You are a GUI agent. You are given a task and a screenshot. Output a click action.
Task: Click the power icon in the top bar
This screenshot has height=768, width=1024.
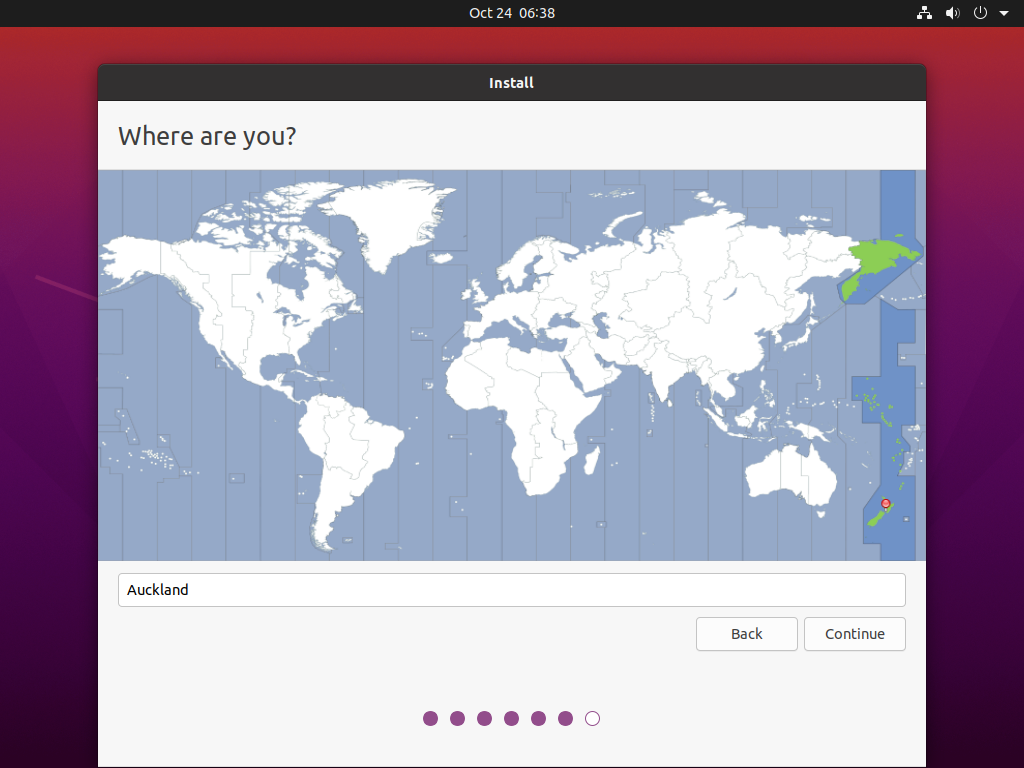tap(978, 13)
